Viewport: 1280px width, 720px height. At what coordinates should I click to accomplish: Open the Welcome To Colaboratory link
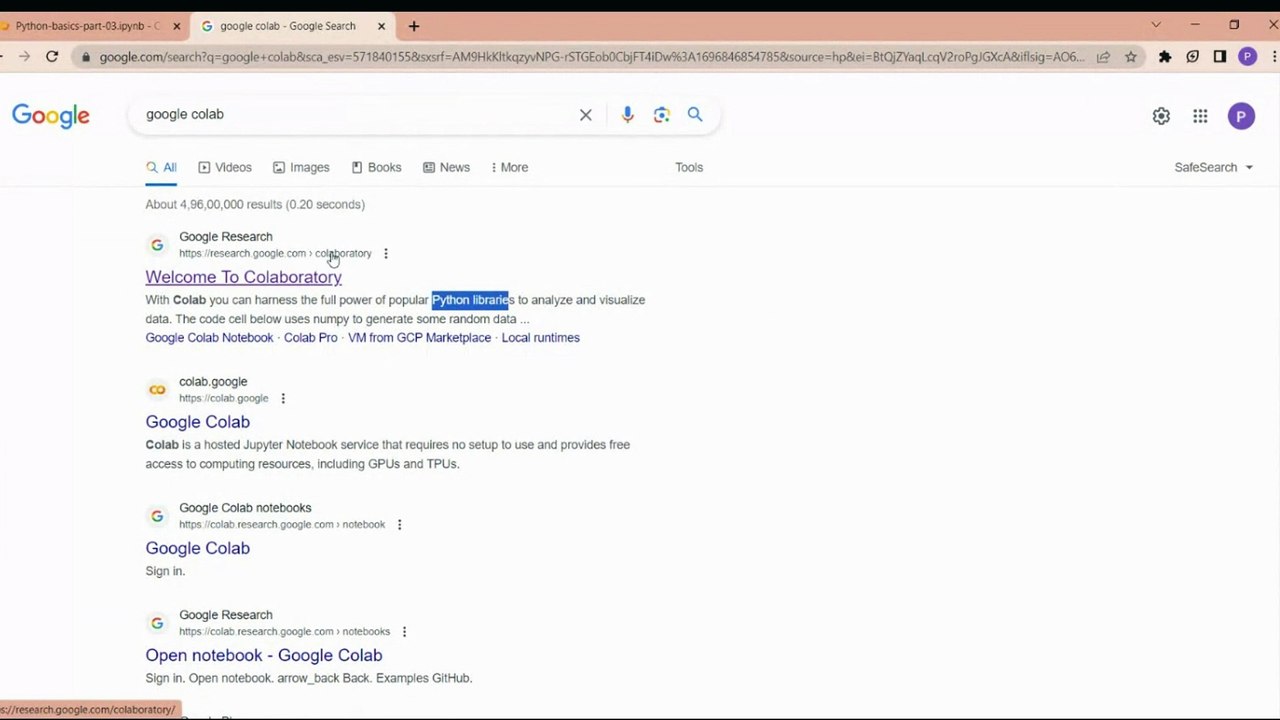pyautogui.click(x=243, y=277)
